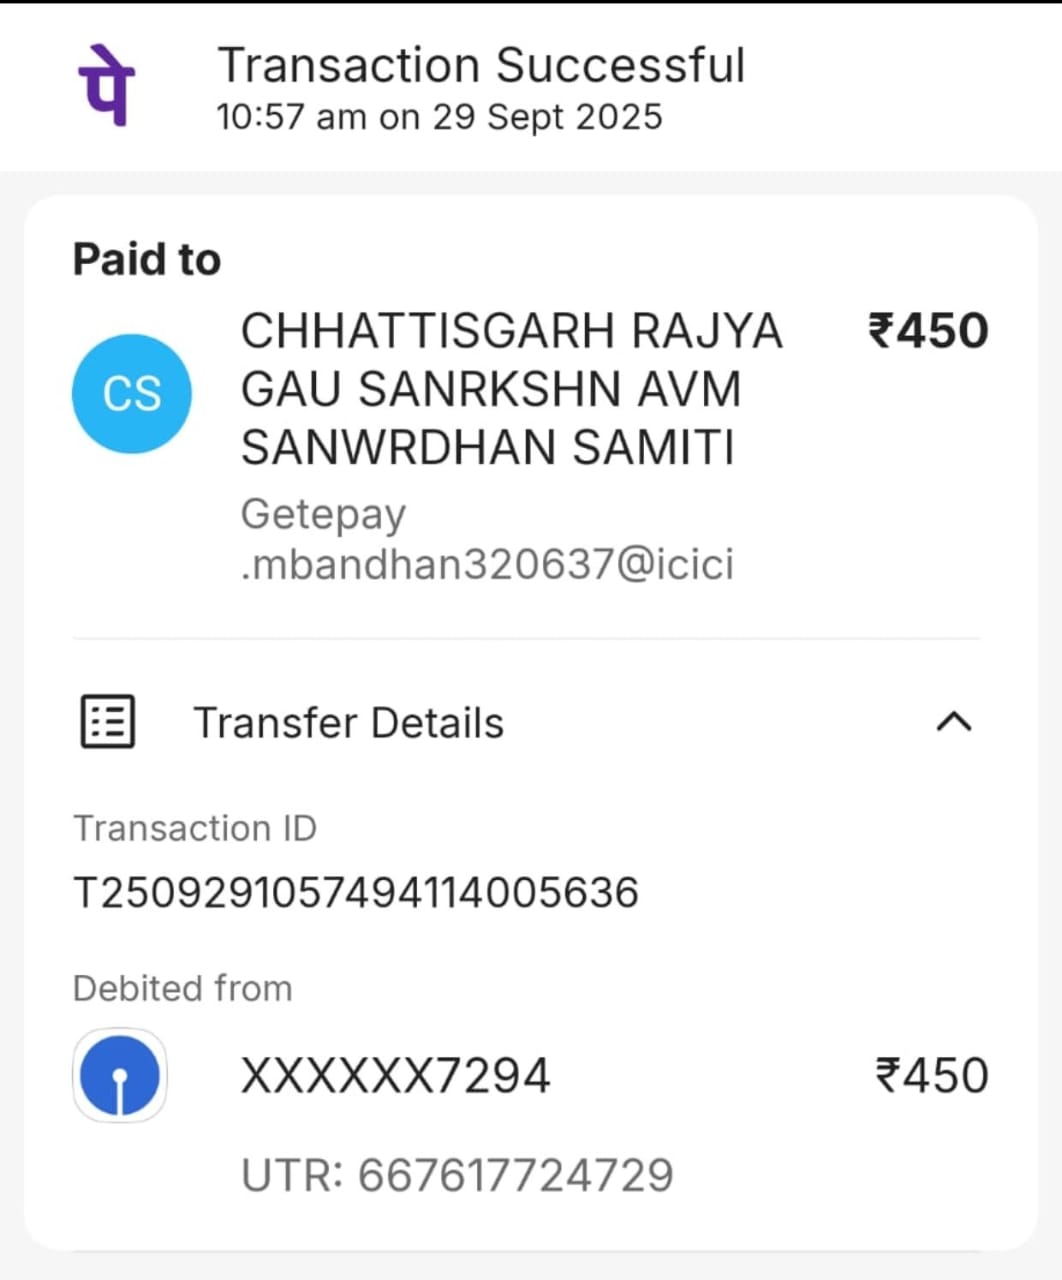The height and width of the screenshot is (1280, 1062).
Task: Tap Transaction ID T2509291057494114005636
Action: (356, 892)
